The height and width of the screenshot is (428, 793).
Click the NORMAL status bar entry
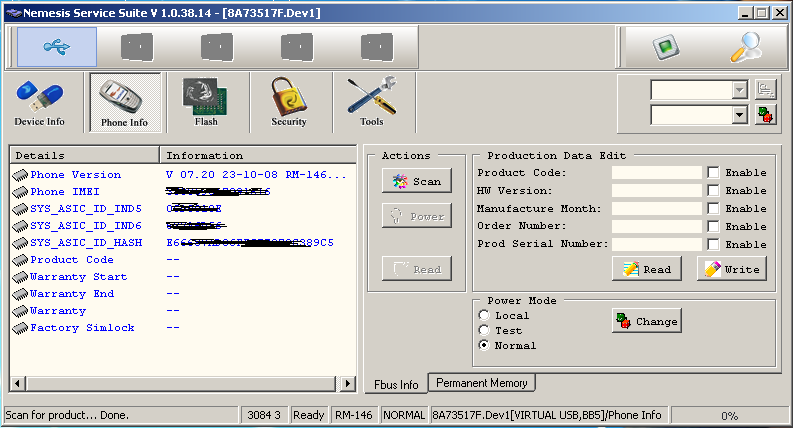pyautogui.click(x=404, y=415)
